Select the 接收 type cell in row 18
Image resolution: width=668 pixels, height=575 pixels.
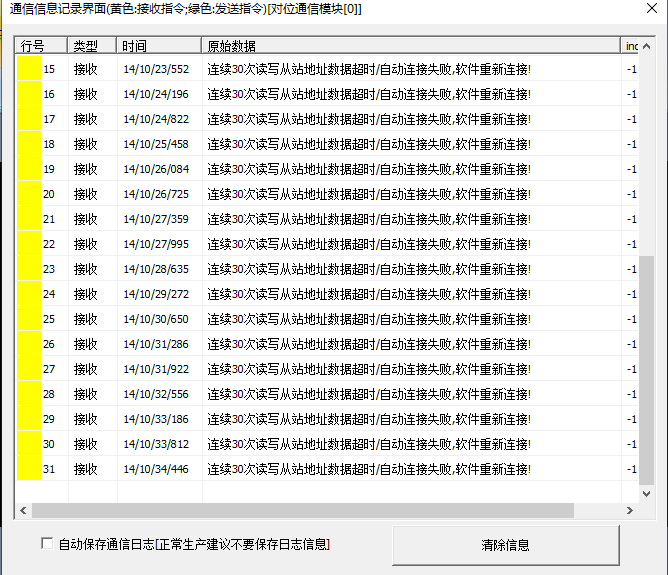(85, 144)
